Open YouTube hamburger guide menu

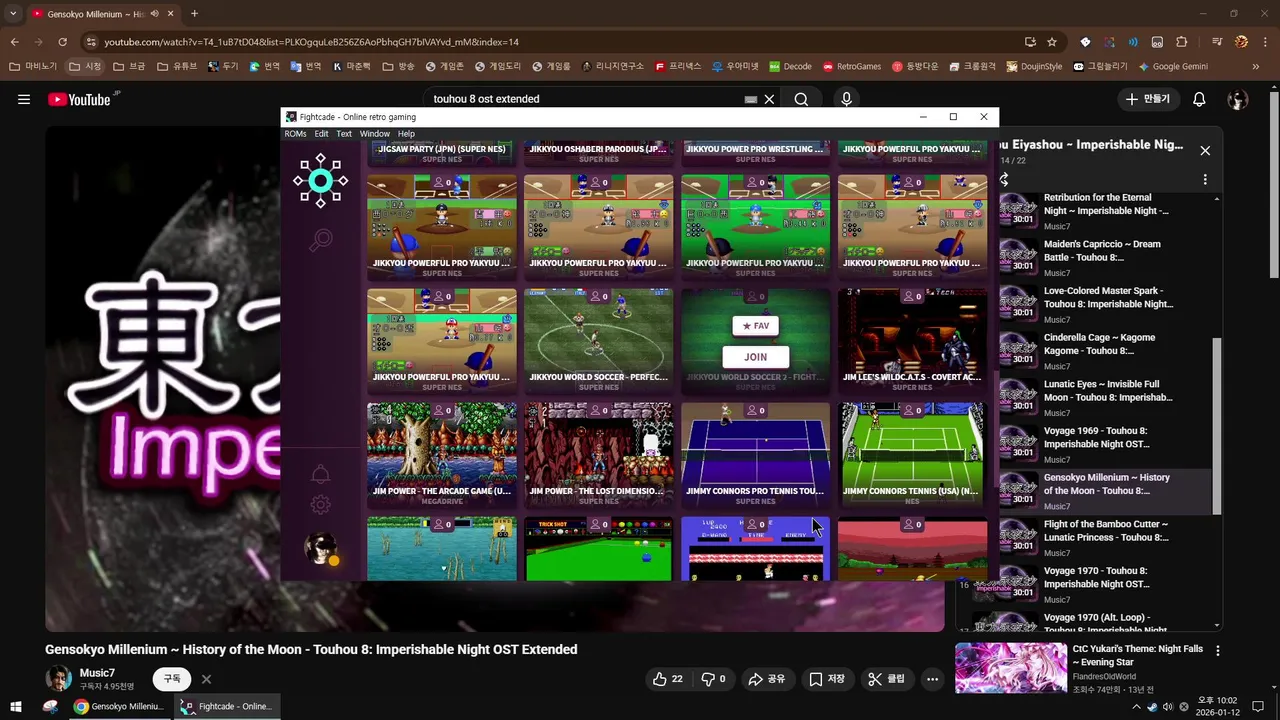[x=24, y=99]
